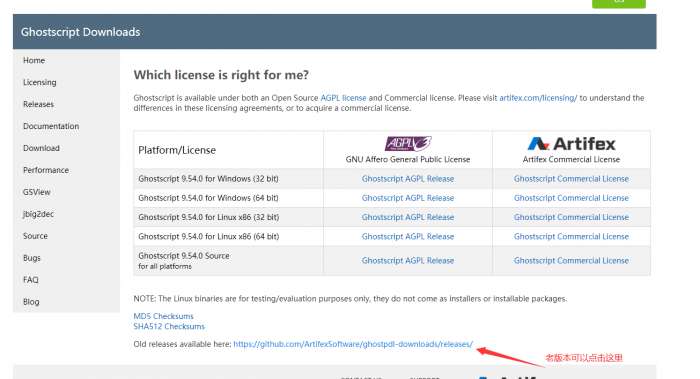Open Commercial License for Windows 32 bit
The image size is (700, 379).
571,179
